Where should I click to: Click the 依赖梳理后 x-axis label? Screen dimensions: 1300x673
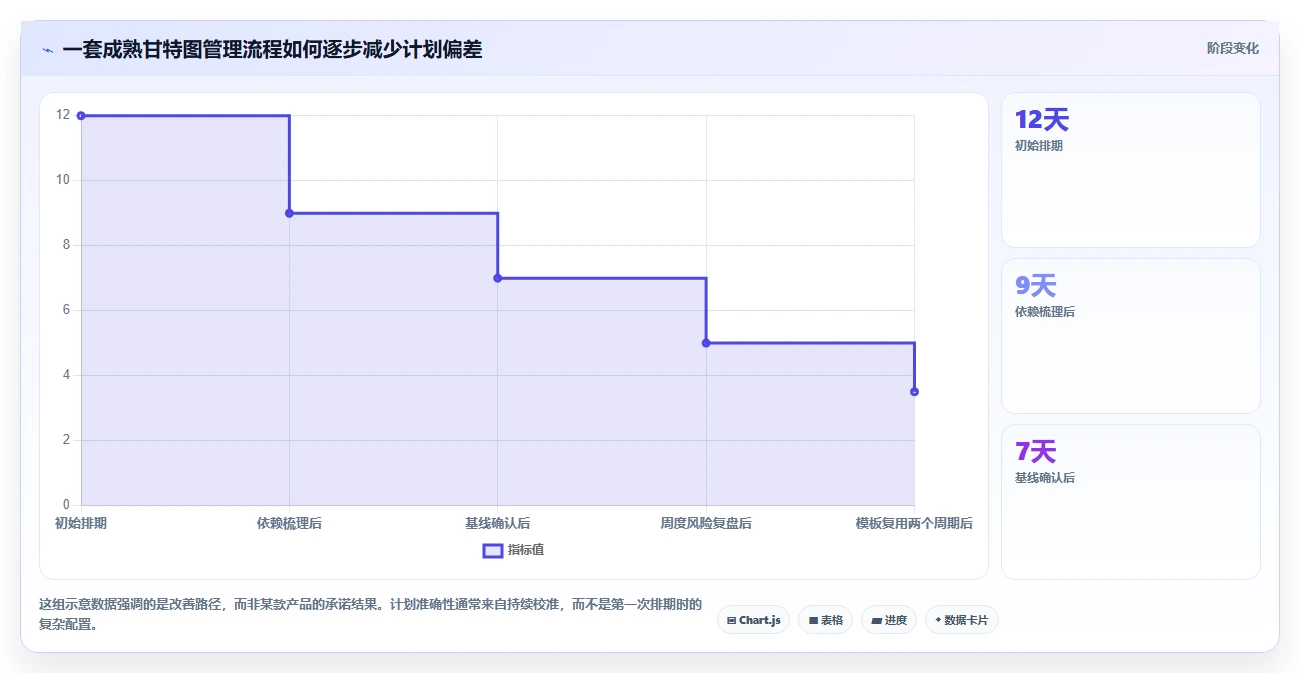[289, 523]
